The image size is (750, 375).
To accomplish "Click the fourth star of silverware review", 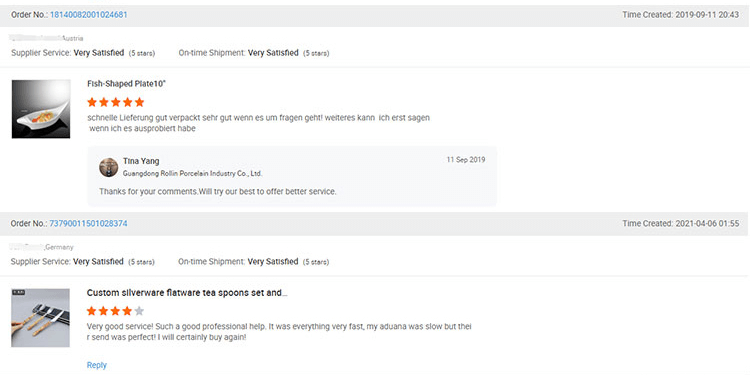I will [x=127, y=311].
